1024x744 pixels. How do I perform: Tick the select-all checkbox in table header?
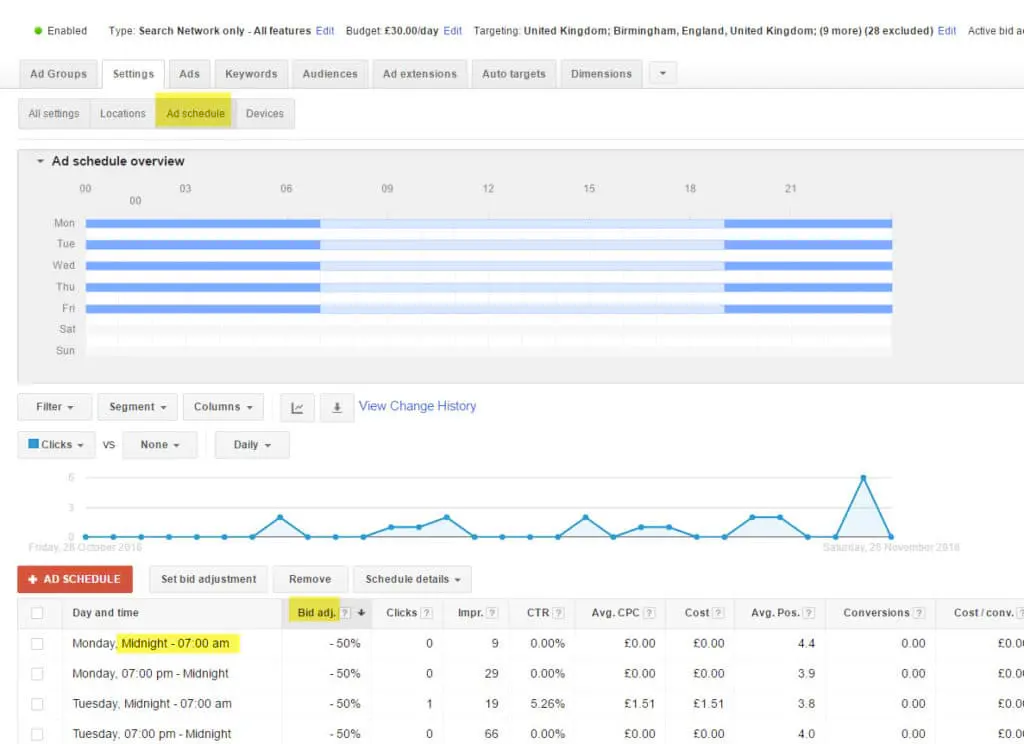(x=37, y=613)
